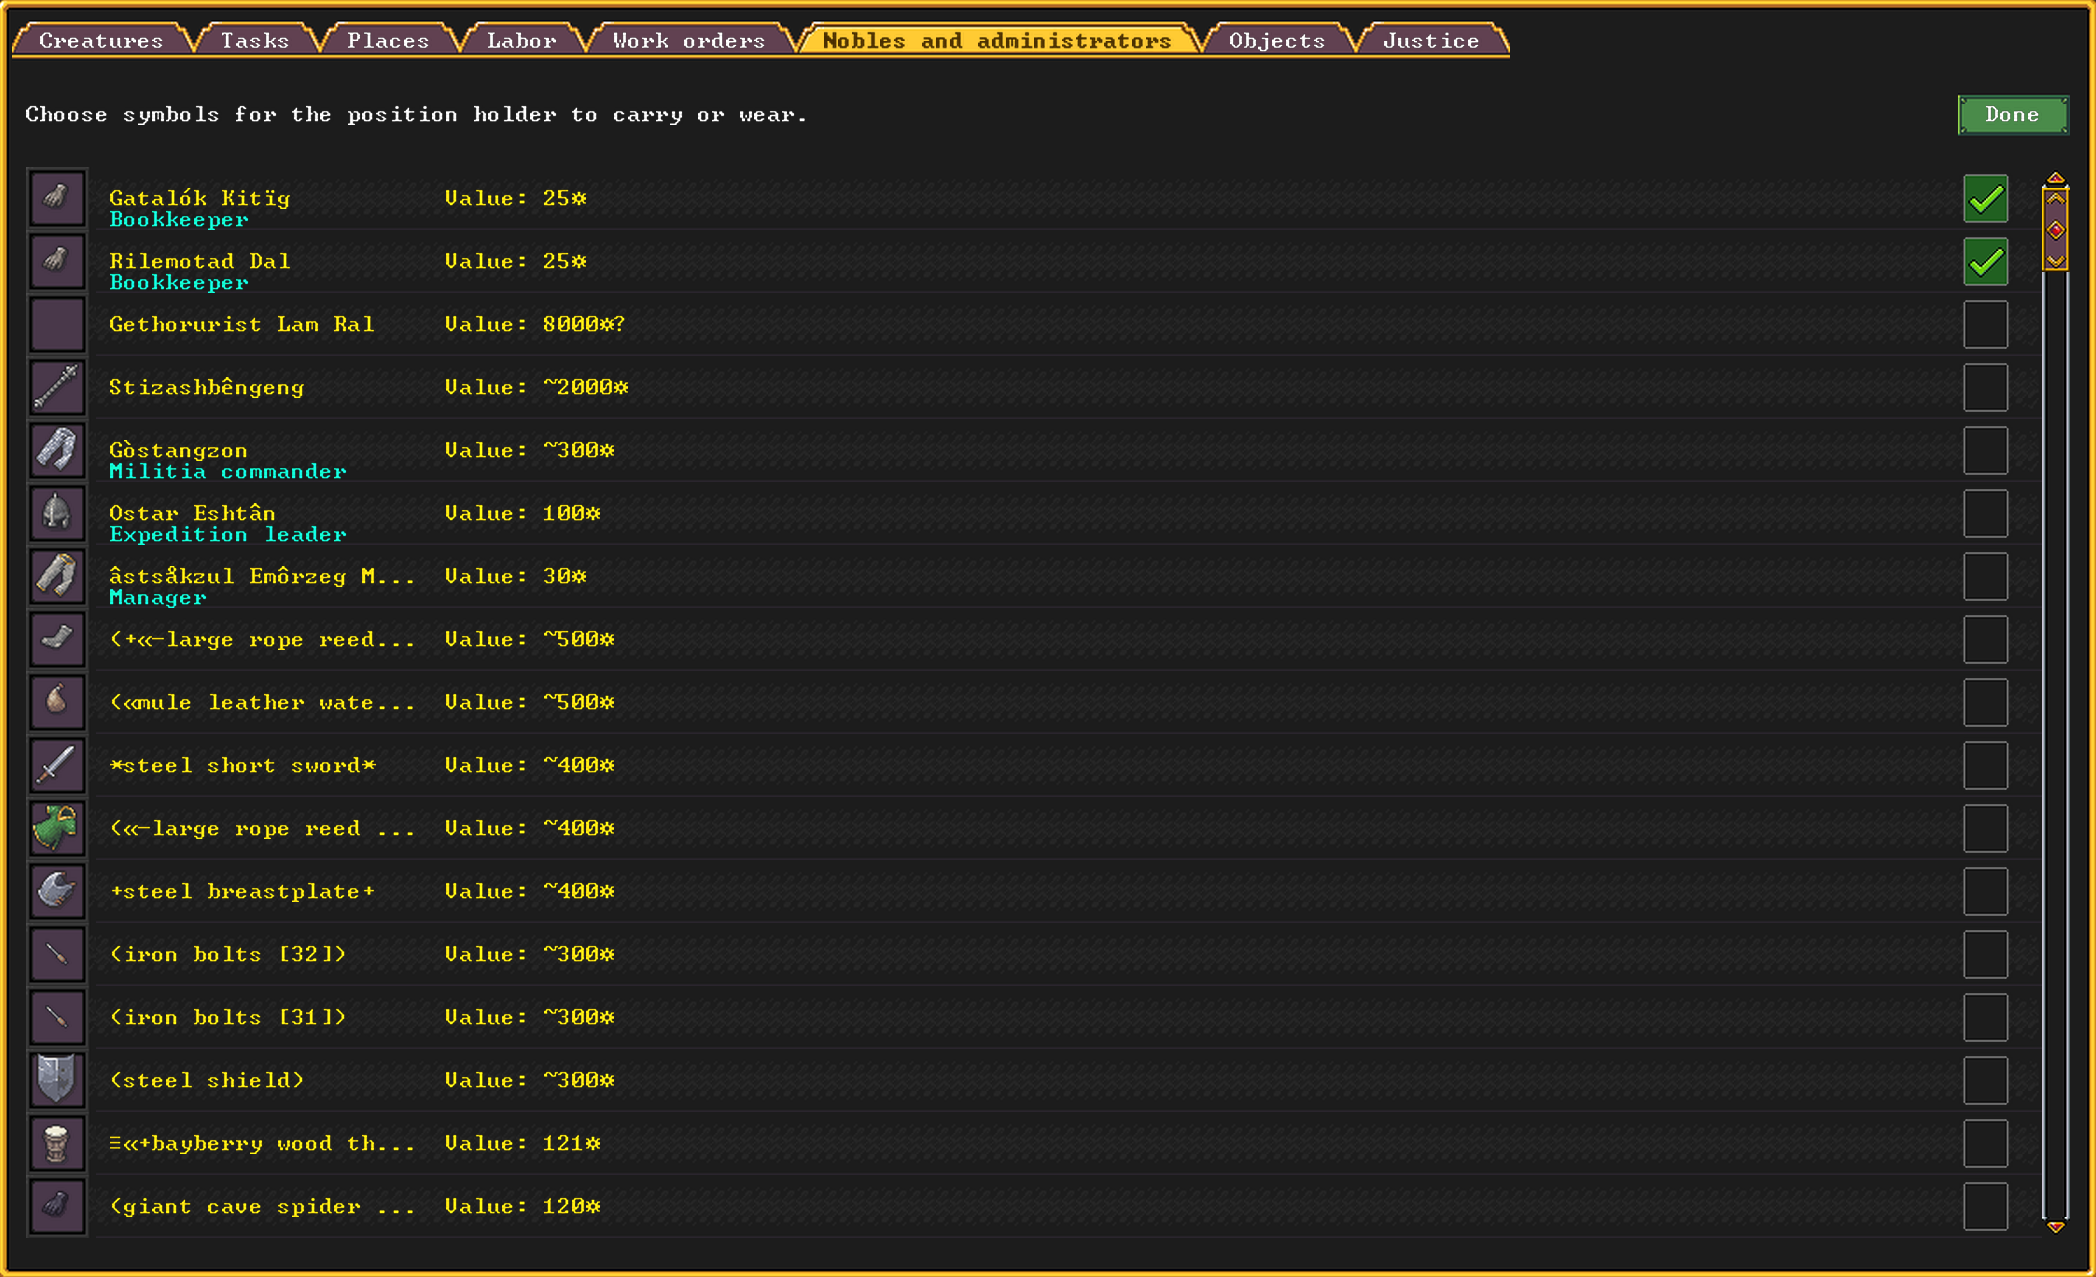This screenshot has width=2096, height=1277.
Task: Check the steel breastplate checkbox
Action: click(1985, 891)
